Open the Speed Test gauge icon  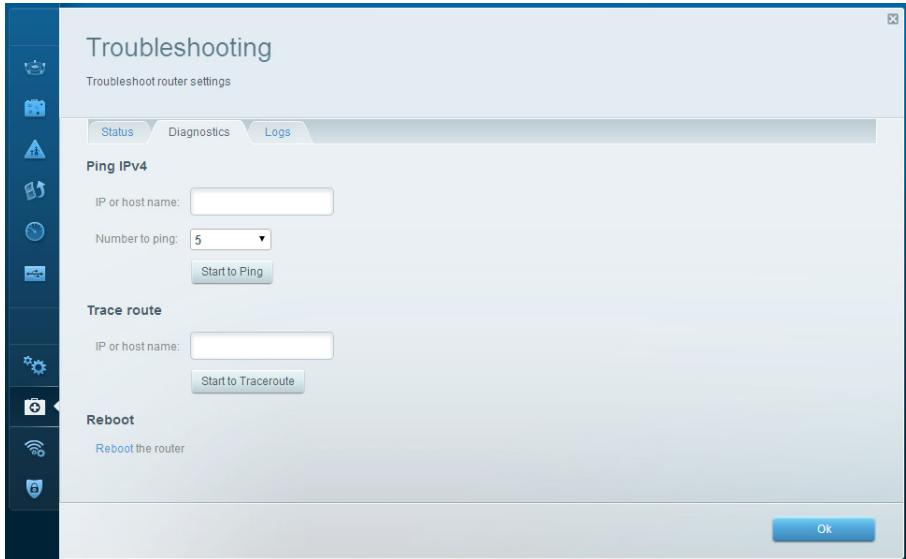[x=35, y=231]
